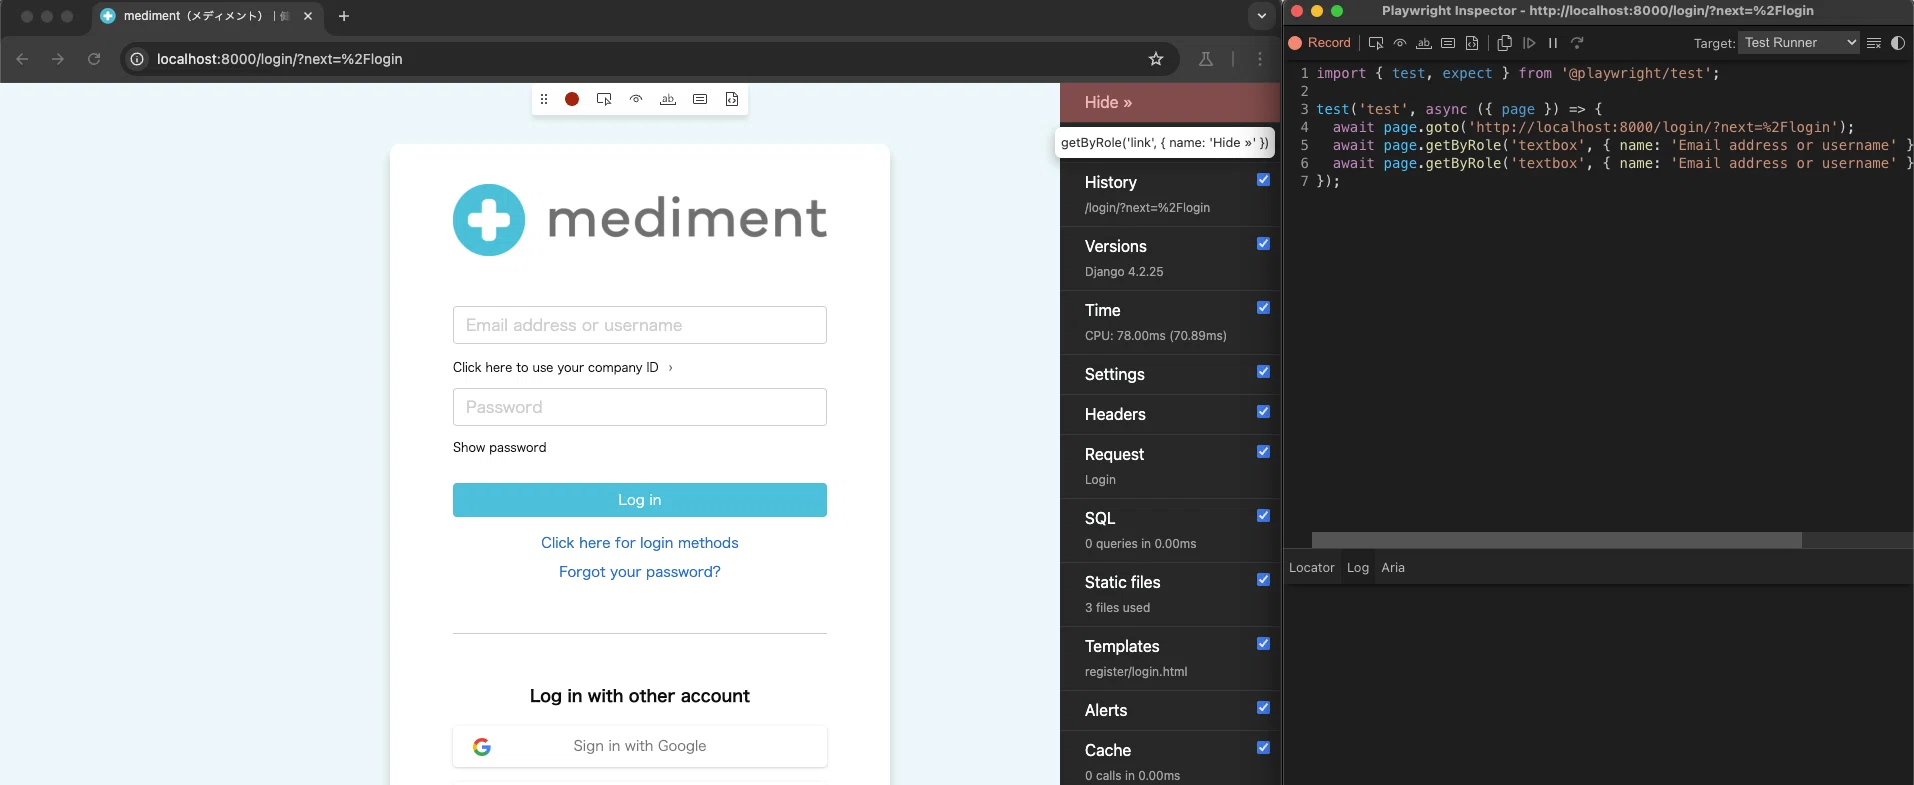Click 'Click here to use your company ID'
This screenshot has height=785, width=1914.
click(562, 367)
